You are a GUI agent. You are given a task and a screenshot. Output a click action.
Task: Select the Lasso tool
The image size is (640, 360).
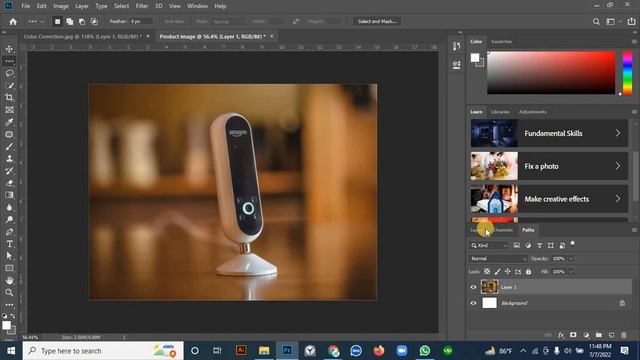[9, 73]
